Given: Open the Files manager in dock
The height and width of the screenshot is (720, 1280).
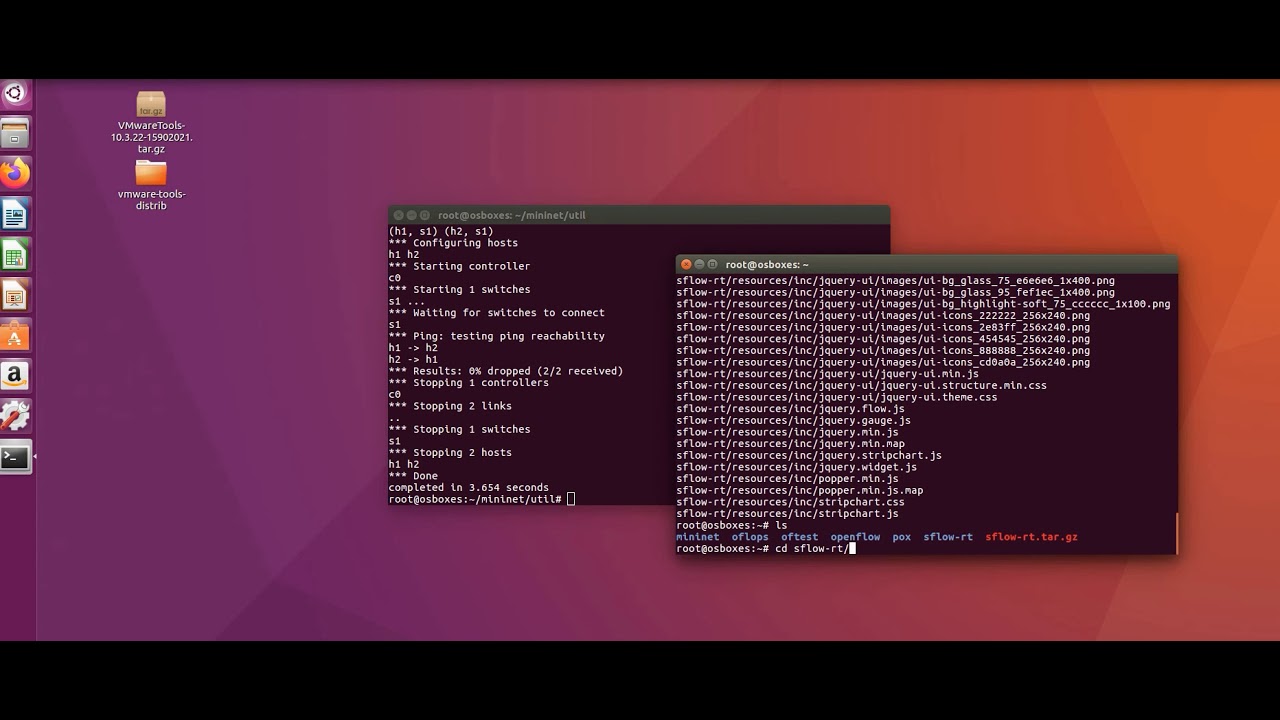Looking at the screenshot, I should click(x=15, y=133).
